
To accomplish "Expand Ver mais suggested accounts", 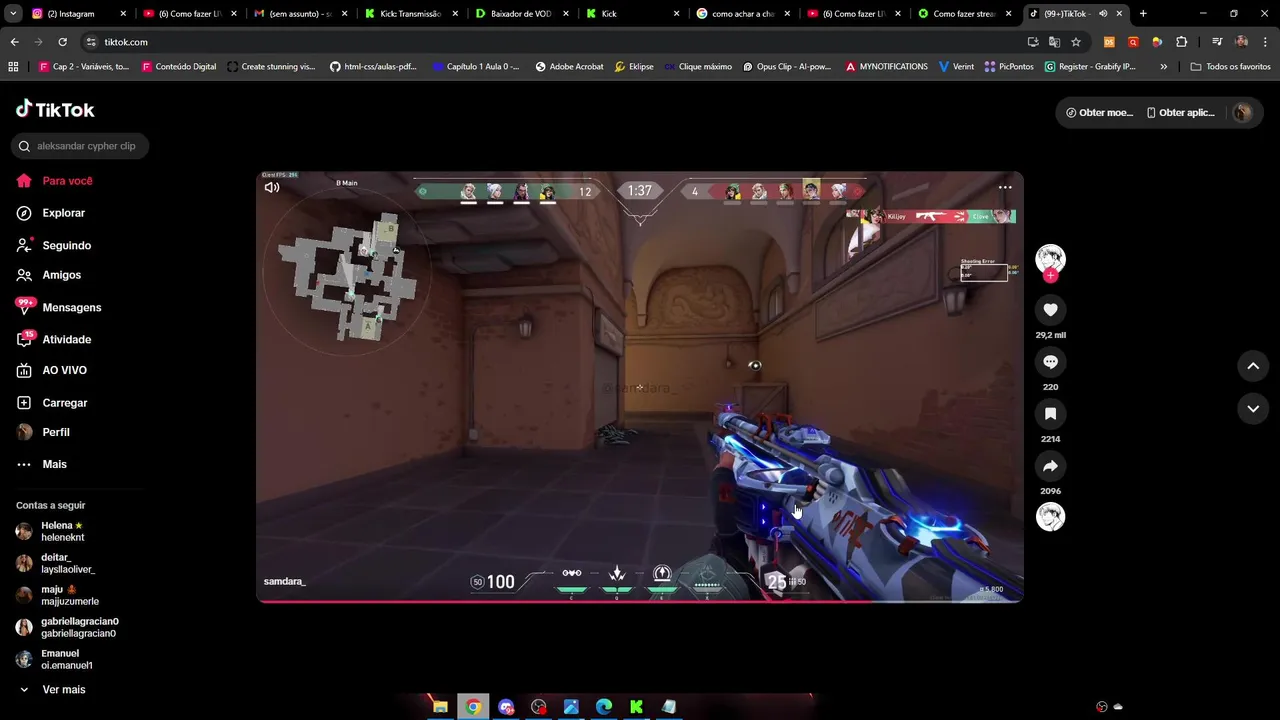I will point(52,690).
